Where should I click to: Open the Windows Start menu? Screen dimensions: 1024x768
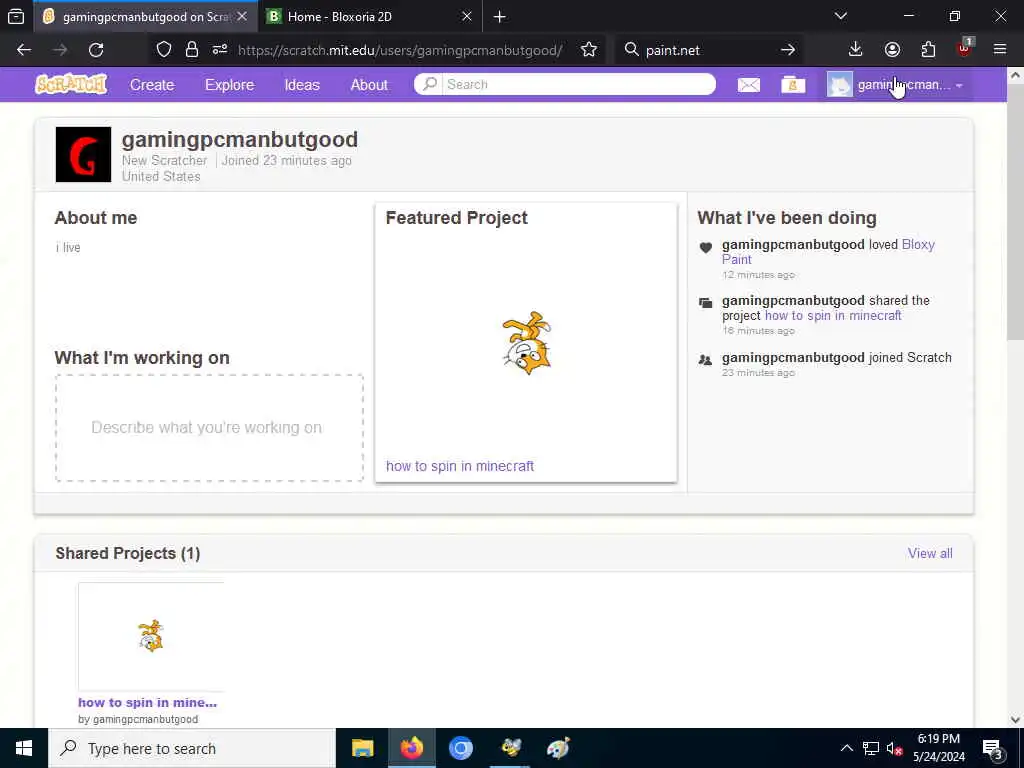(x=24, y=748)
